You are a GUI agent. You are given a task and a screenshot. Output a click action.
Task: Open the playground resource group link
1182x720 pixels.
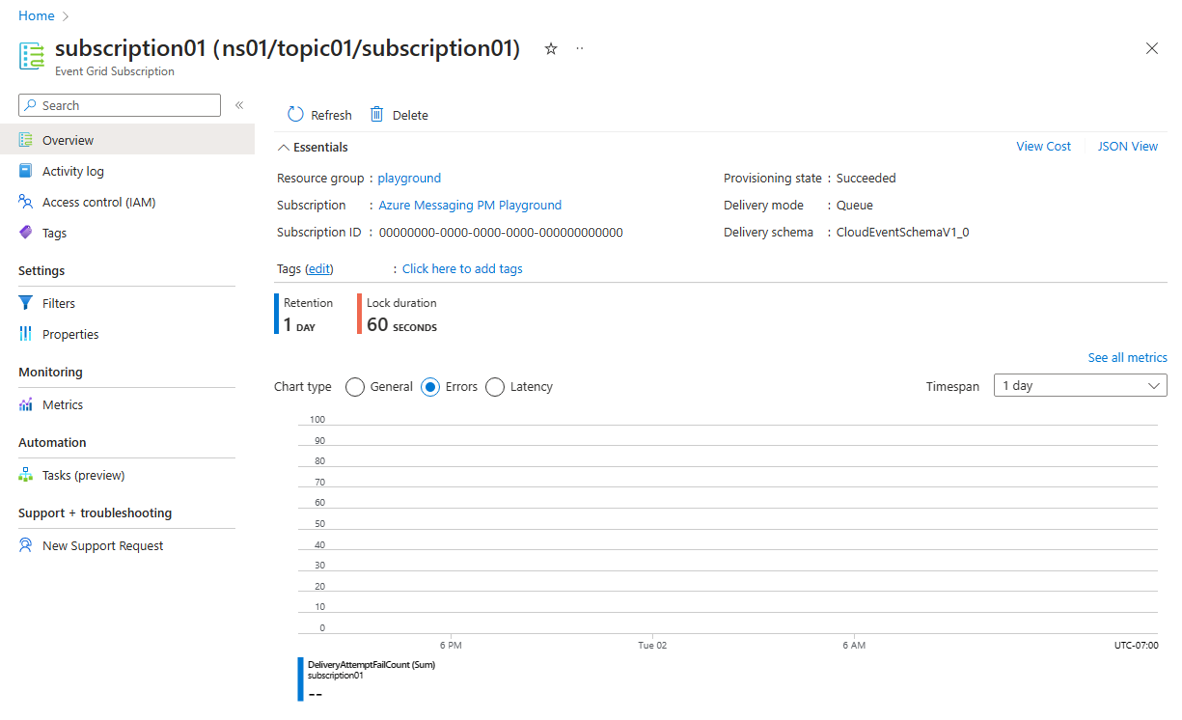click(x=409, y=177)
